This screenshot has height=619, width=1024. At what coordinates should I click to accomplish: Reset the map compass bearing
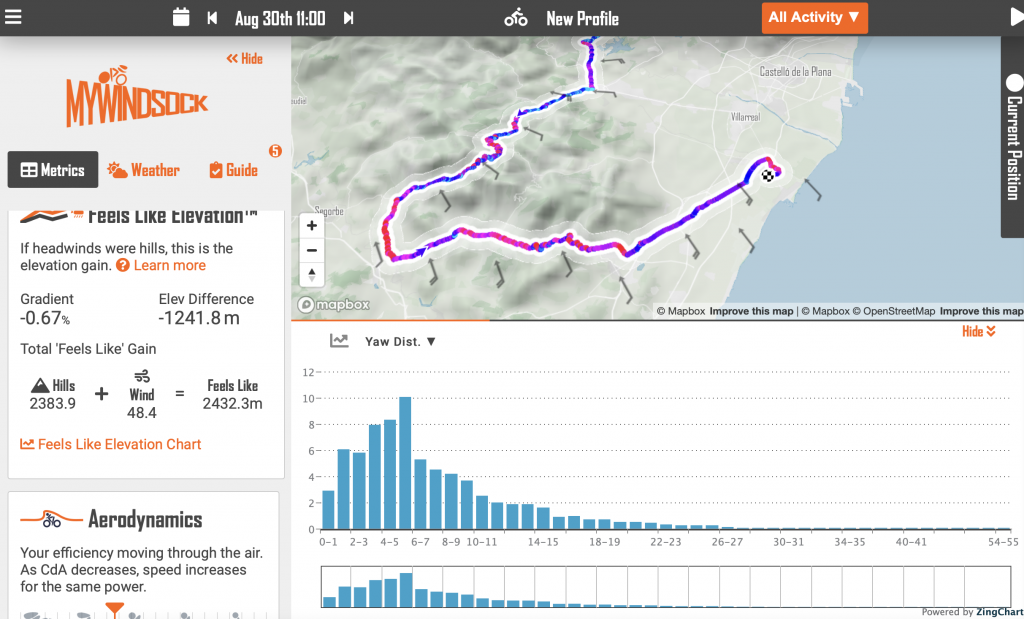point(312,274)
